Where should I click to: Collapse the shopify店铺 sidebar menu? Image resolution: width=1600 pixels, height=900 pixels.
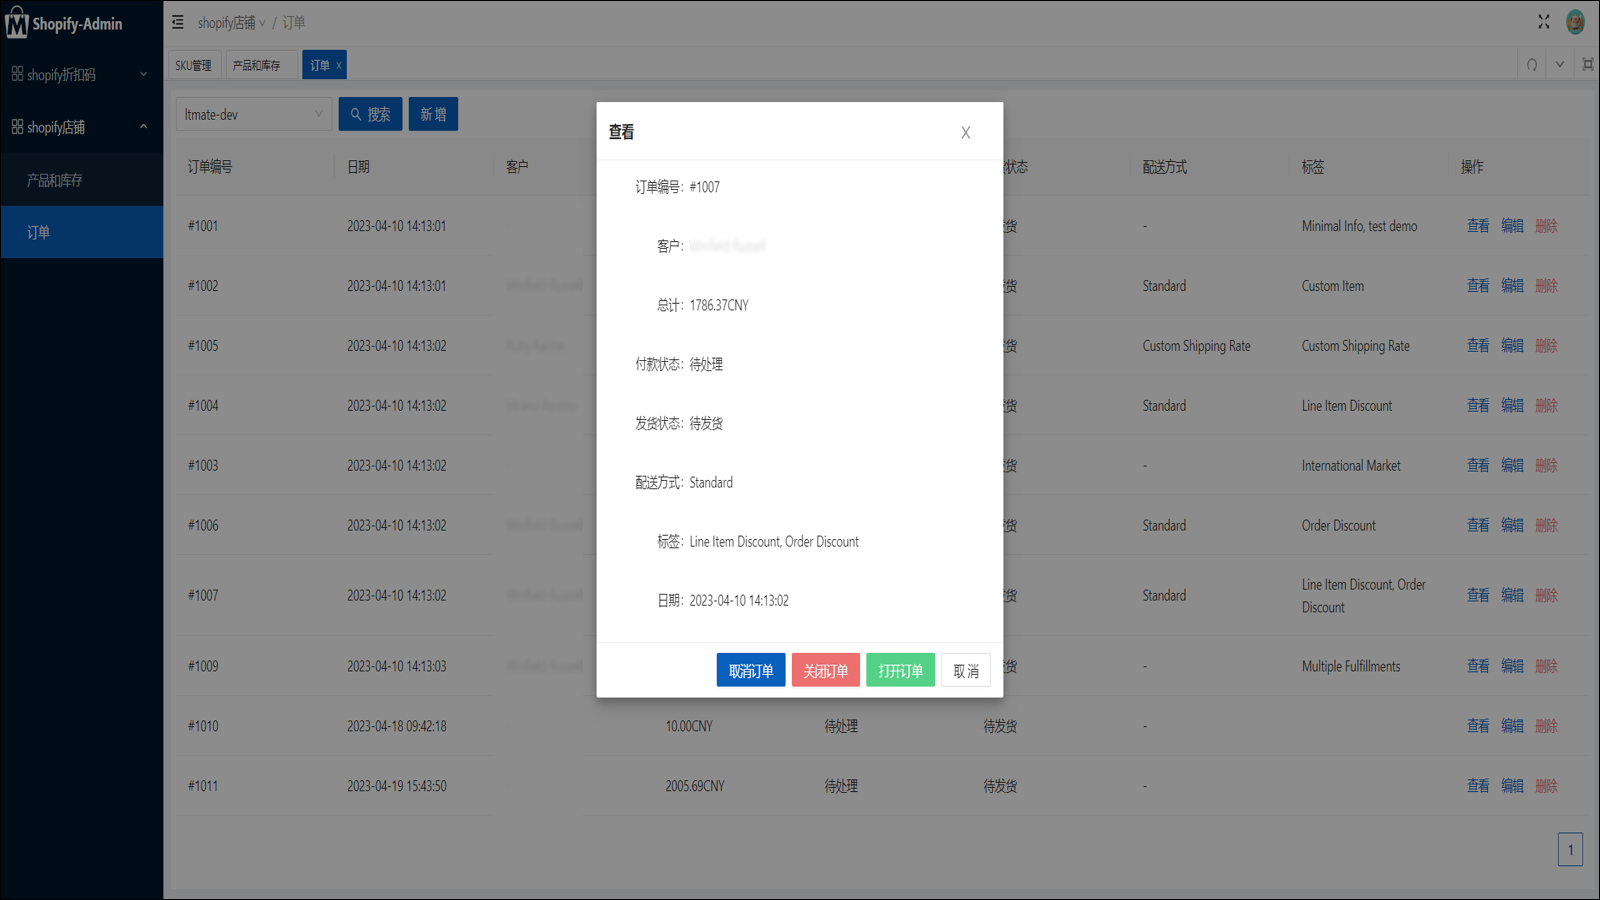(81, 127)
